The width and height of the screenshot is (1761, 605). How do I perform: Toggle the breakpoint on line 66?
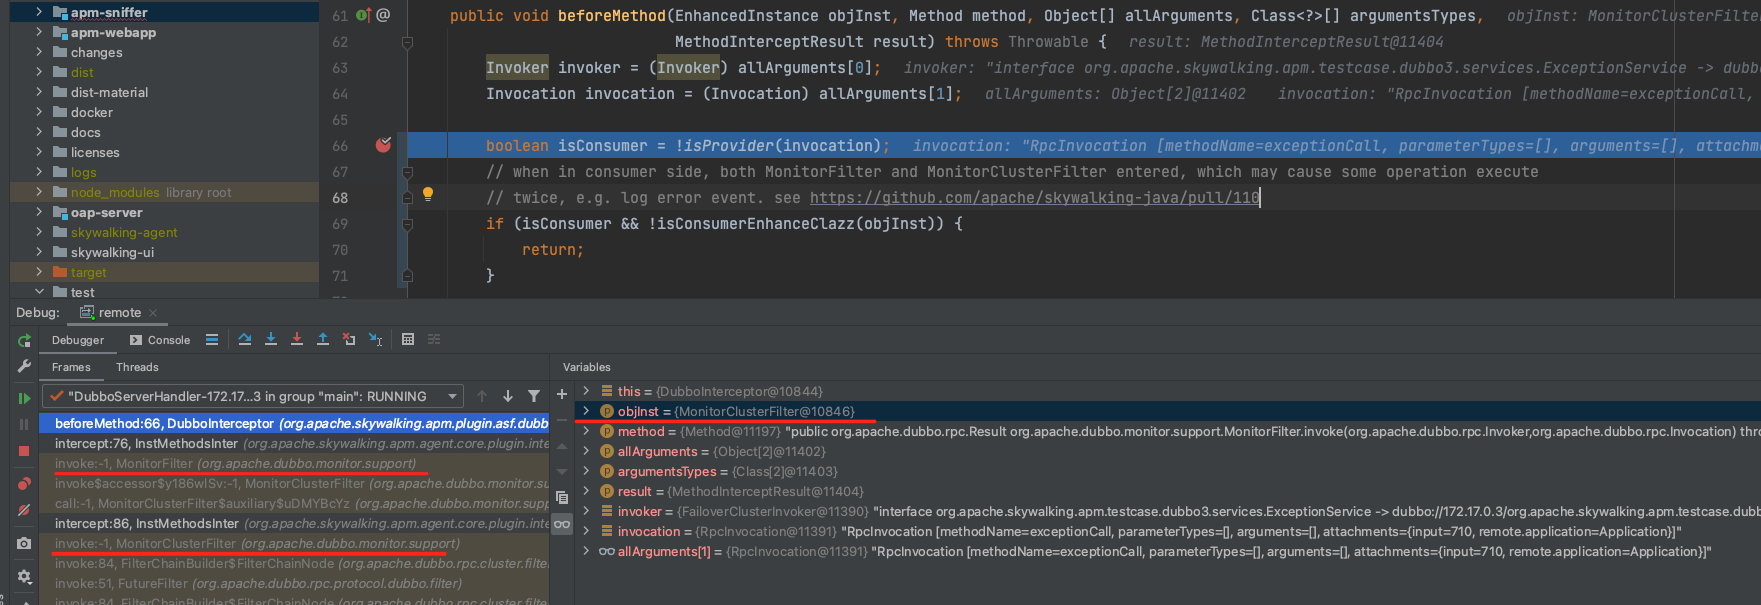[x=383, y=145]
